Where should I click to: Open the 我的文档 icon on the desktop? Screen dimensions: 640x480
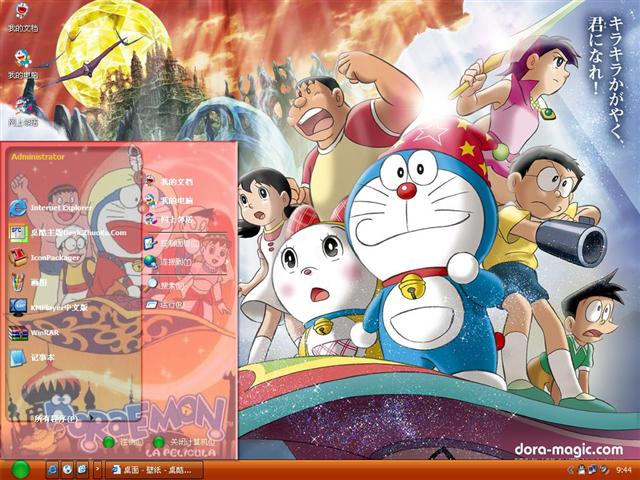pos(22,17)
